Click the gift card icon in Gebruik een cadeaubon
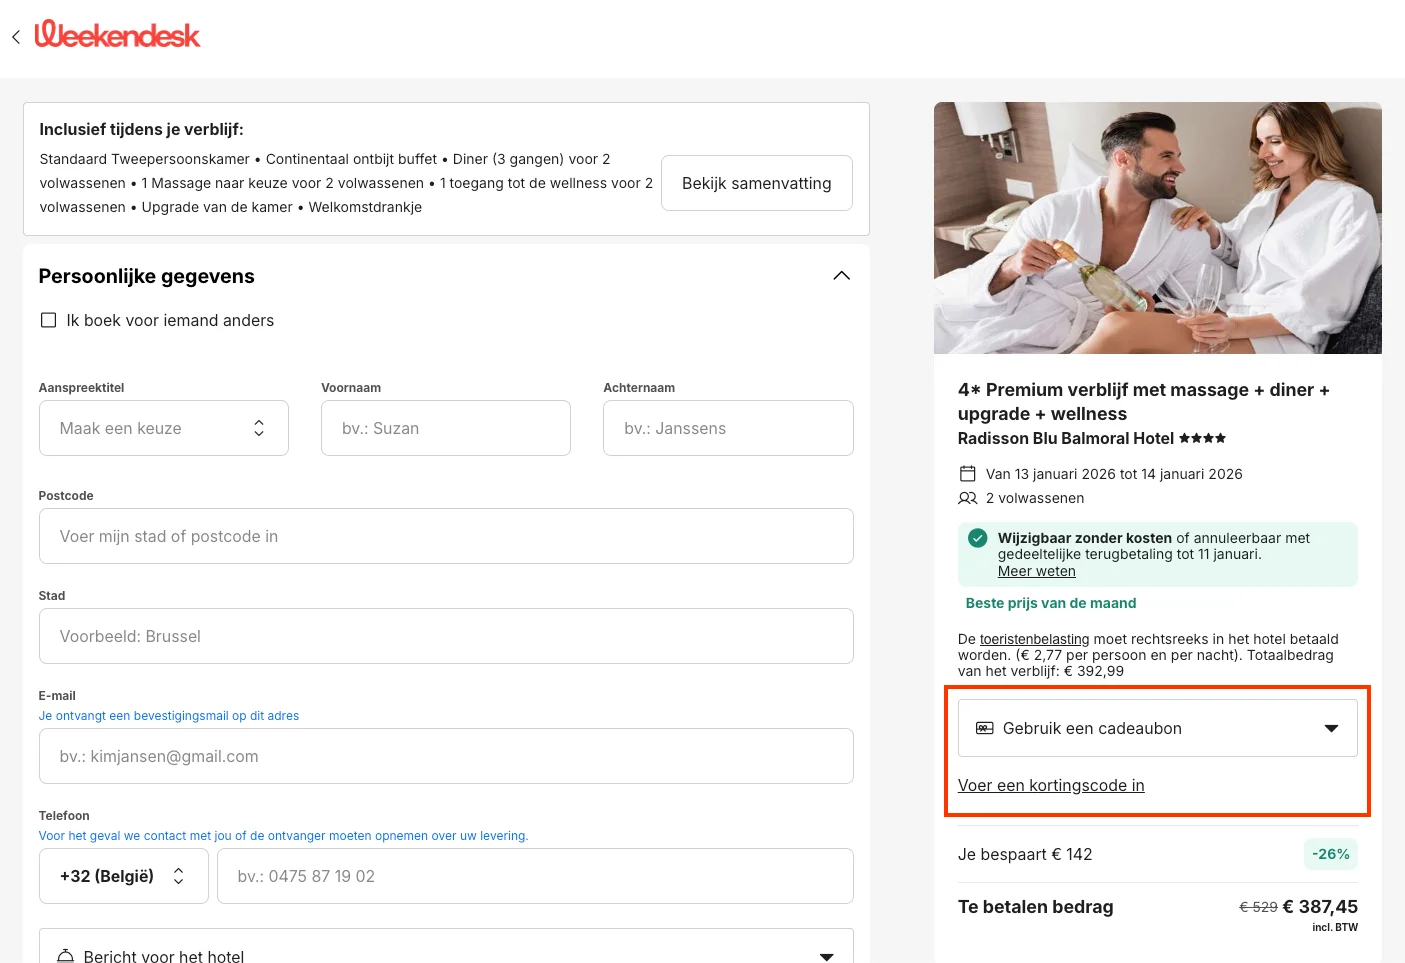The height and width of the screenshot is (963, 1405). tap(984, 727)
